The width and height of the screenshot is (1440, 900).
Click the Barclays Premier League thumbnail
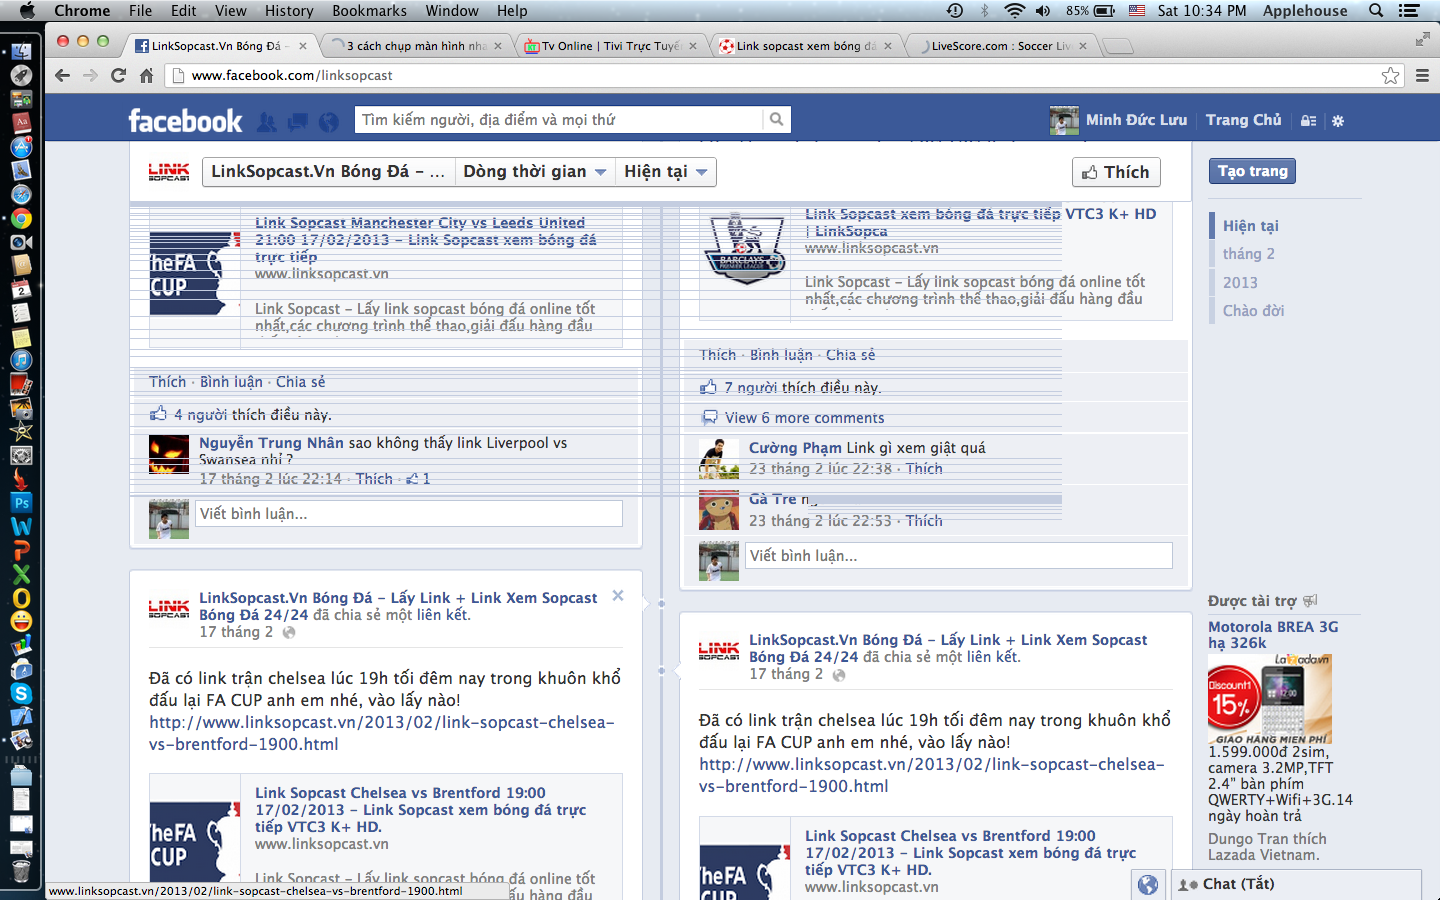[x=745, y=246]
